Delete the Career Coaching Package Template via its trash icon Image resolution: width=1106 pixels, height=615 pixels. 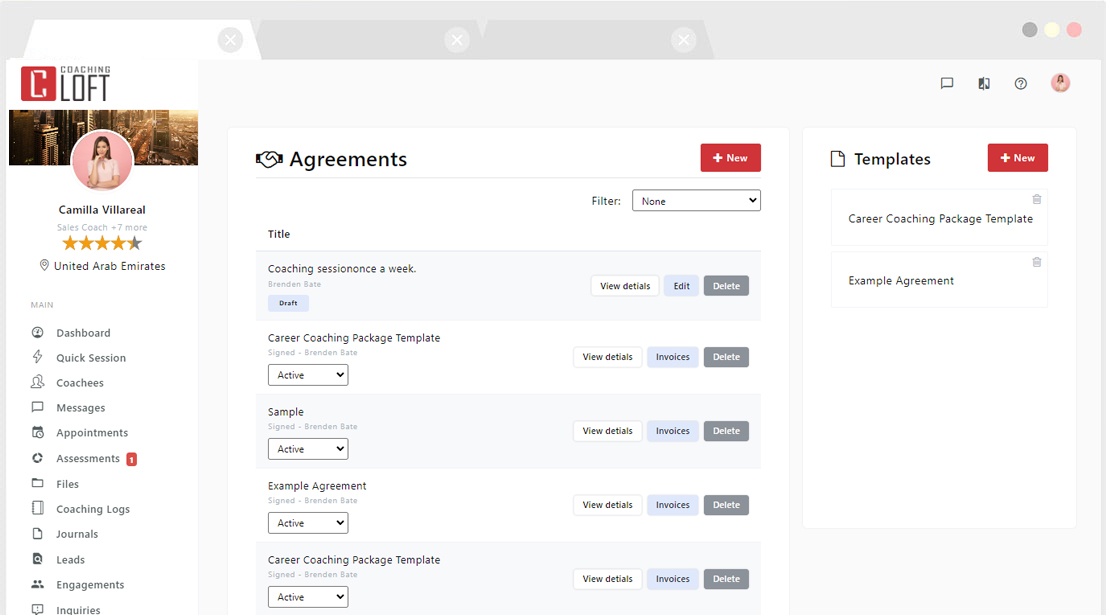(1036, 199)
